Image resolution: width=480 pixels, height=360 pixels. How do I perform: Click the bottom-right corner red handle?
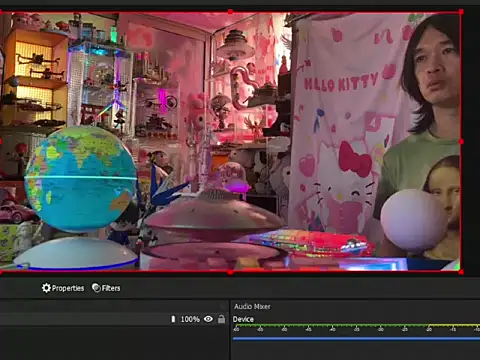point(461,272)
